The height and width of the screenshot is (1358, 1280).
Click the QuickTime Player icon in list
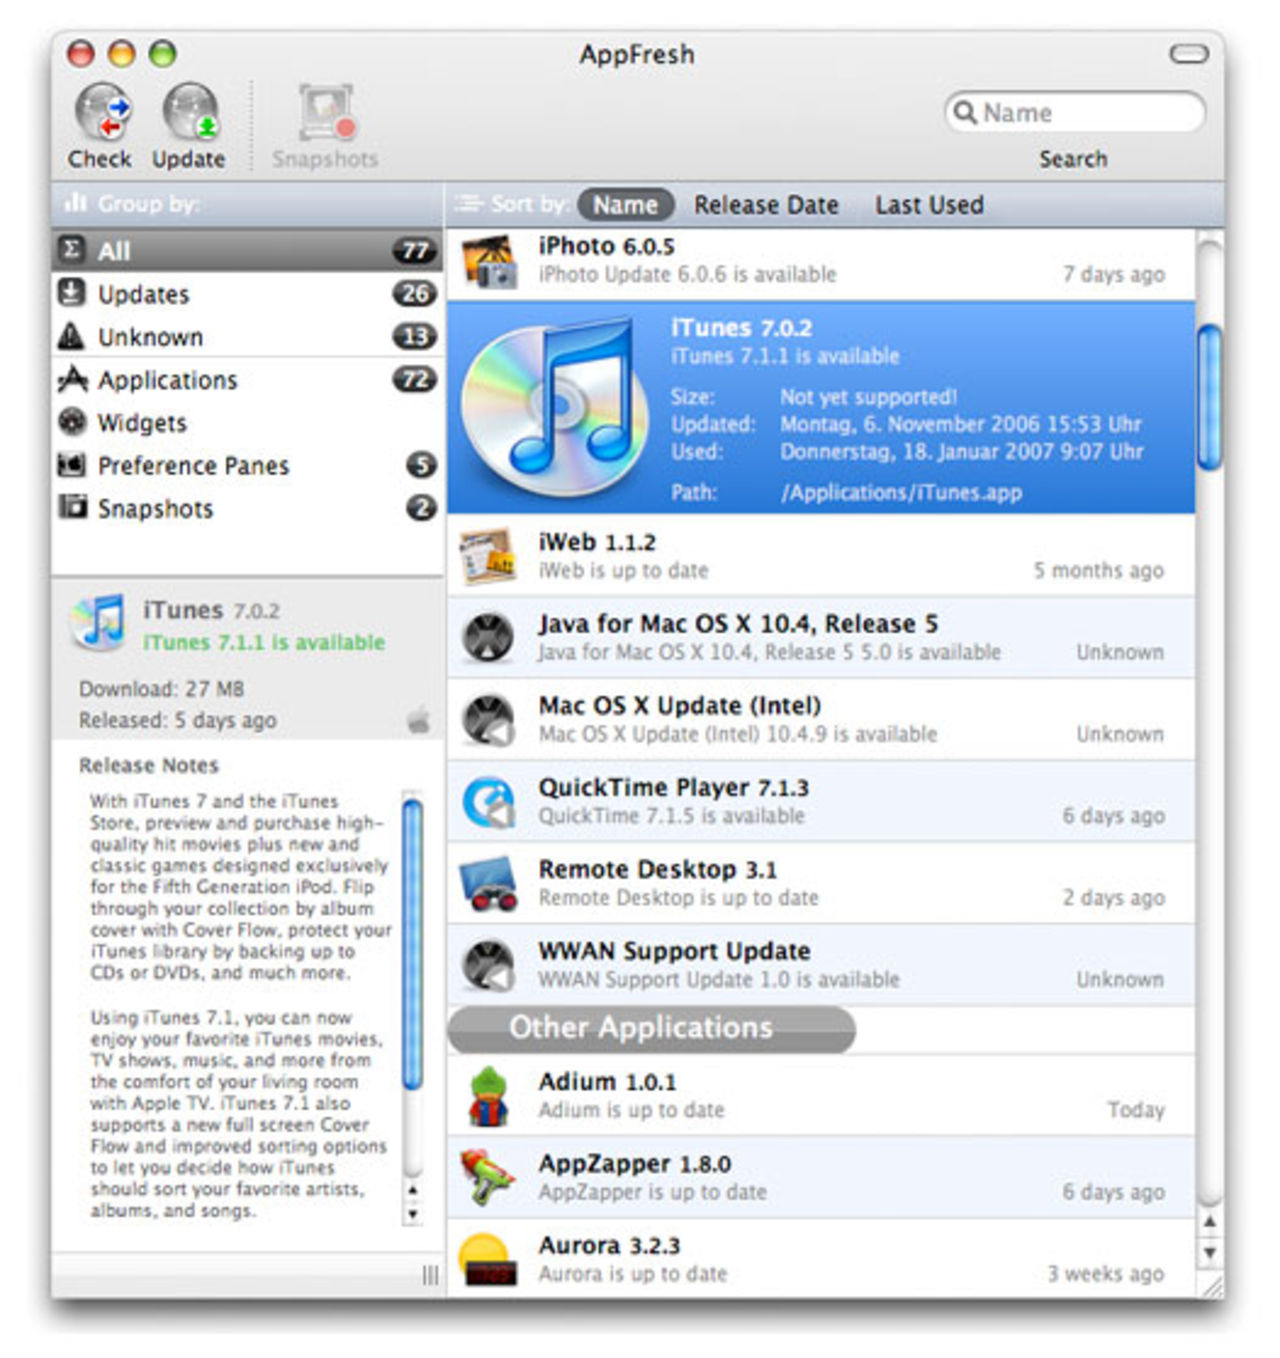[x=488, y=802]
